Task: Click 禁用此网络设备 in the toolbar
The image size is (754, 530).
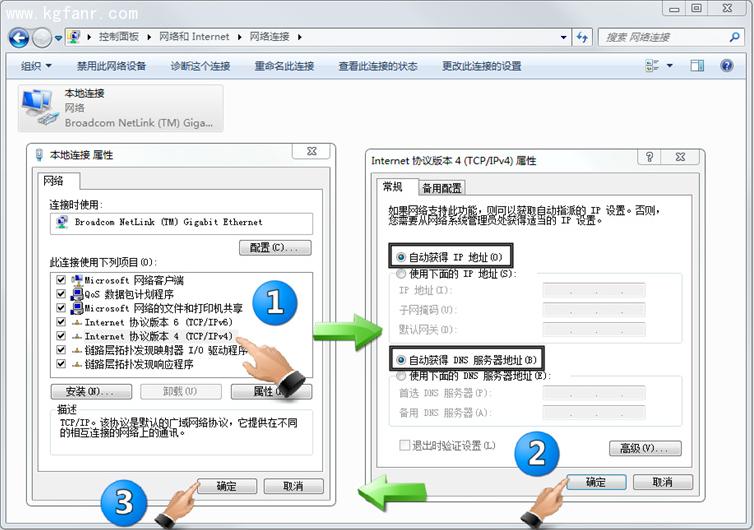Action: click(111, 66)
